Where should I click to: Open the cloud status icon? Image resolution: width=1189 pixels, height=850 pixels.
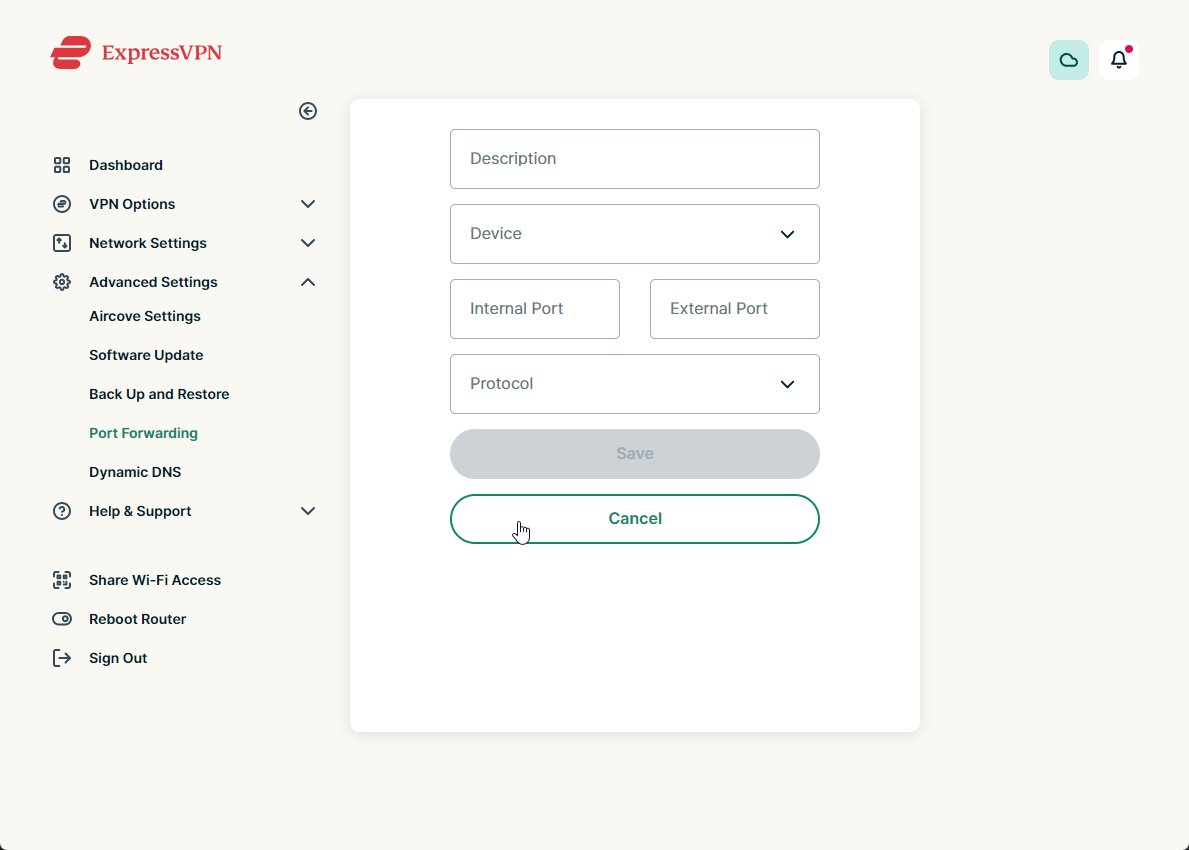point(1068,60)
